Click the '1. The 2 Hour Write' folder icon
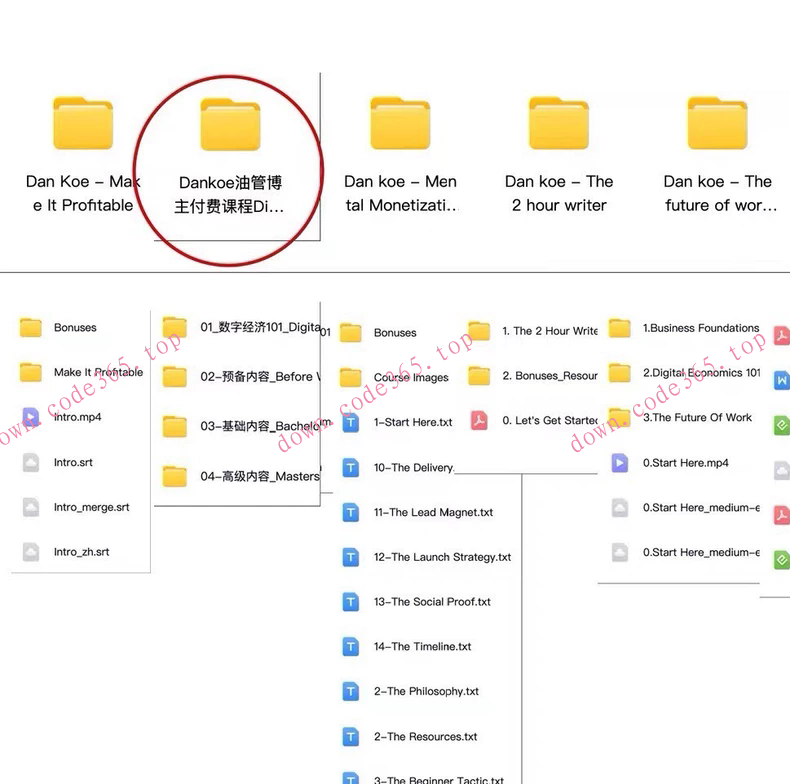Image resolution: width=790 pixels, height=784 pixels. point(479,331)
